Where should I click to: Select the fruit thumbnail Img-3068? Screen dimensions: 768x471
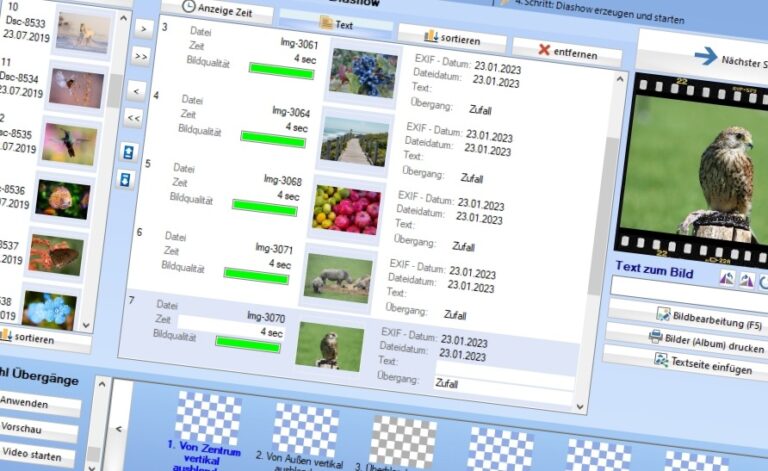tap(346, 210)
